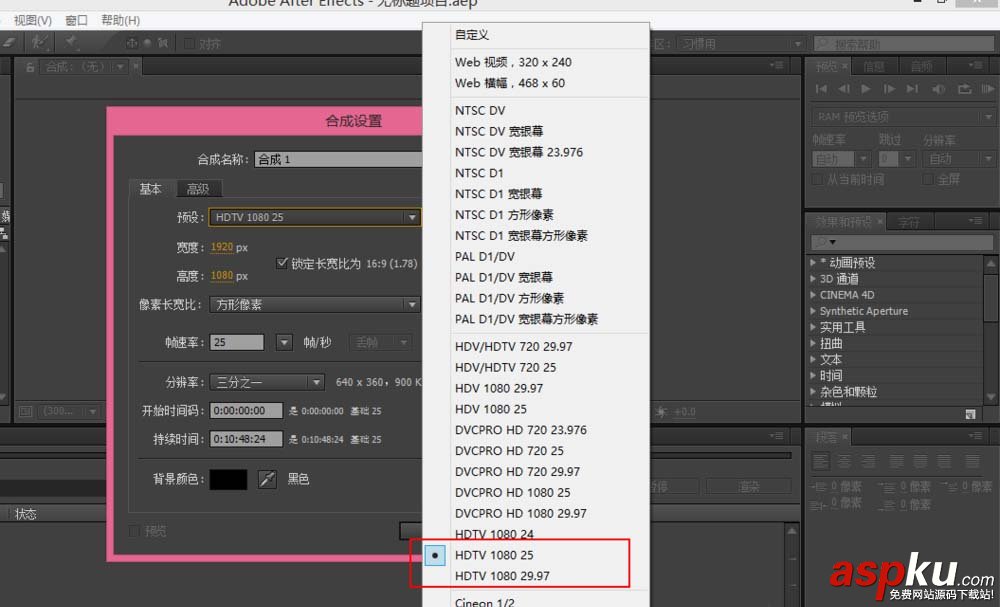Jump to first frame in Preview panel

tap(821, 89)
